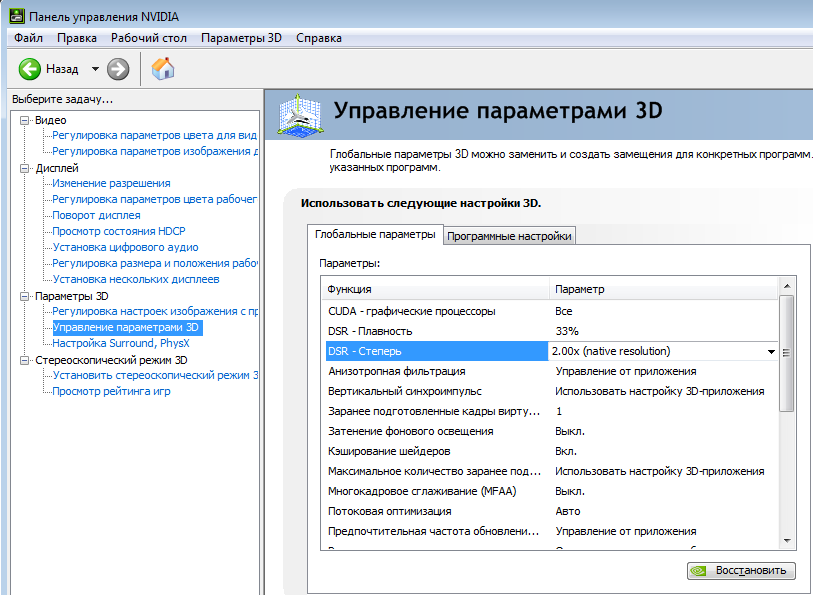Go to the Home house icon
The image size is (813, 595).
pos(163,68)
